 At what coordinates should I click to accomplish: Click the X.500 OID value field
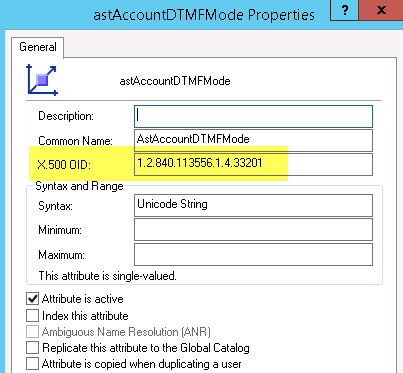coord(253,164)
